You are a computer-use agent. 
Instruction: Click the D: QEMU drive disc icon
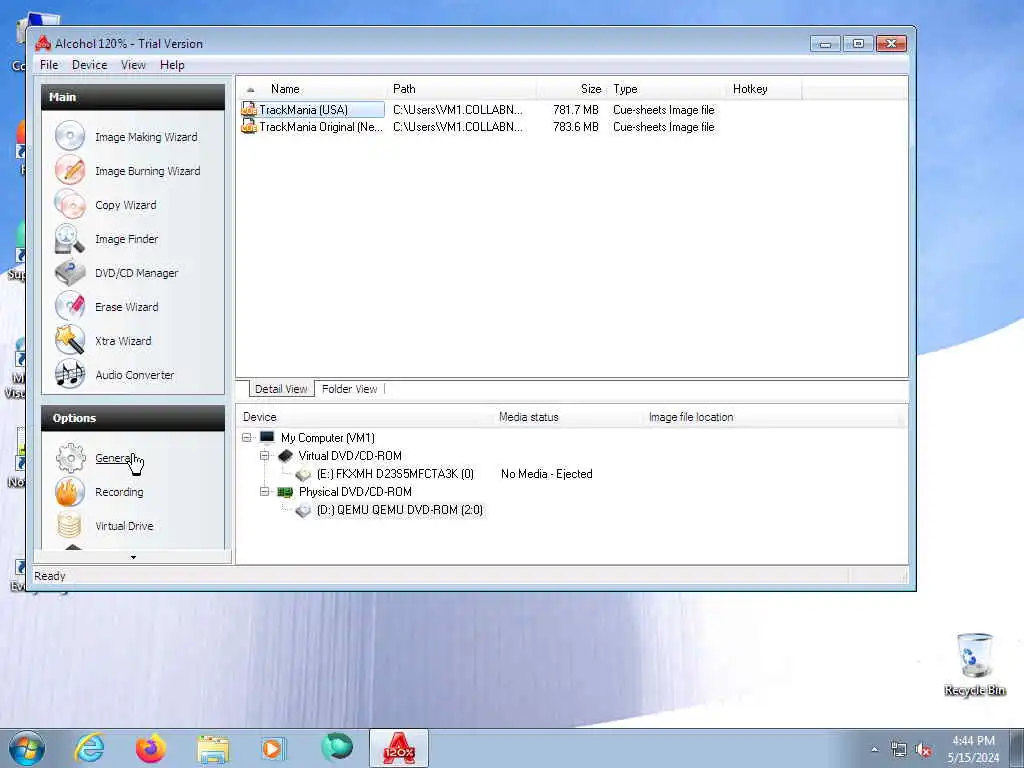click(303, 510)
